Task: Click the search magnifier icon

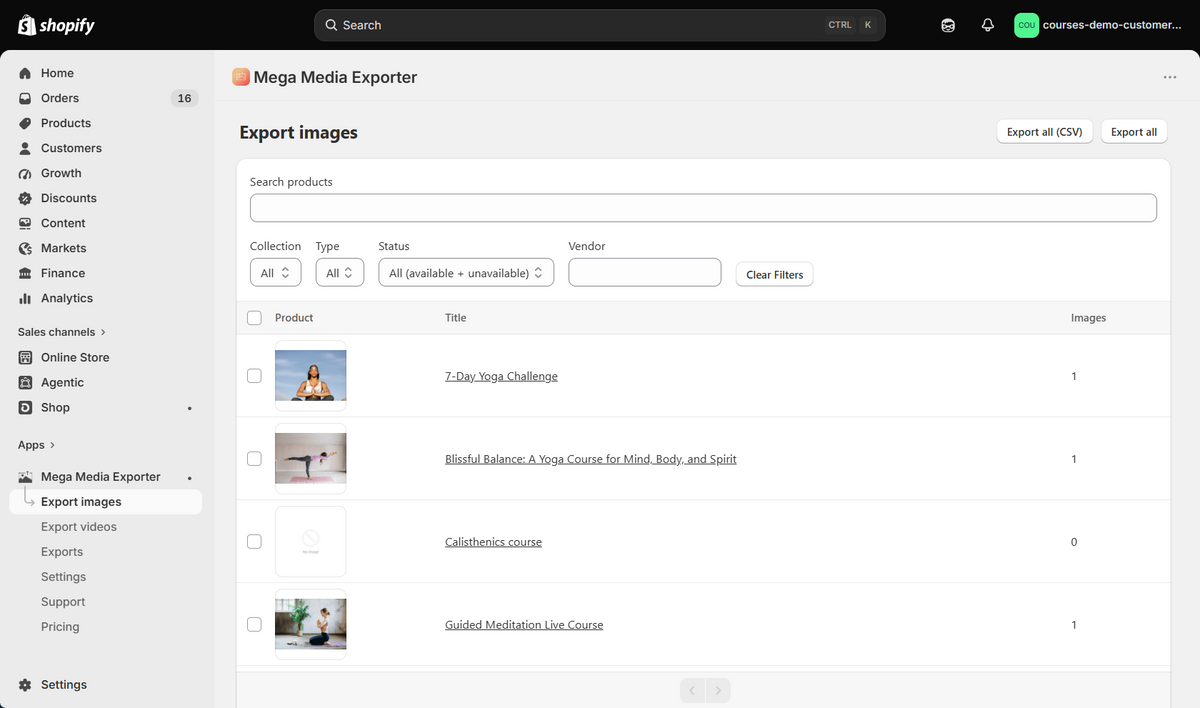Action: point(331,25)
